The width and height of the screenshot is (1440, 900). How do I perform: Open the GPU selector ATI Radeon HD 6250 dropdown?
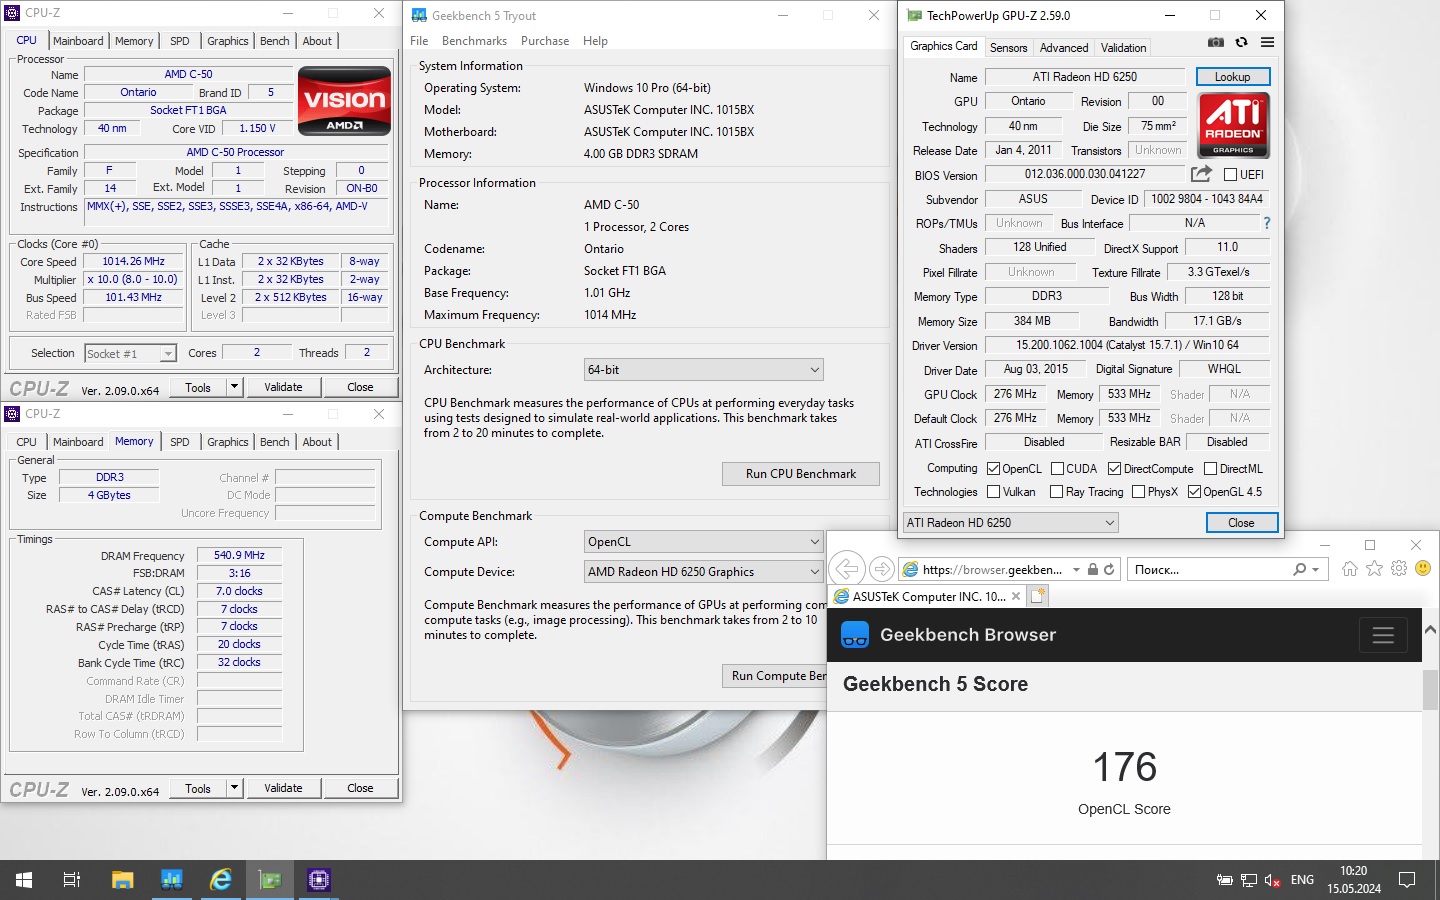1010,523
